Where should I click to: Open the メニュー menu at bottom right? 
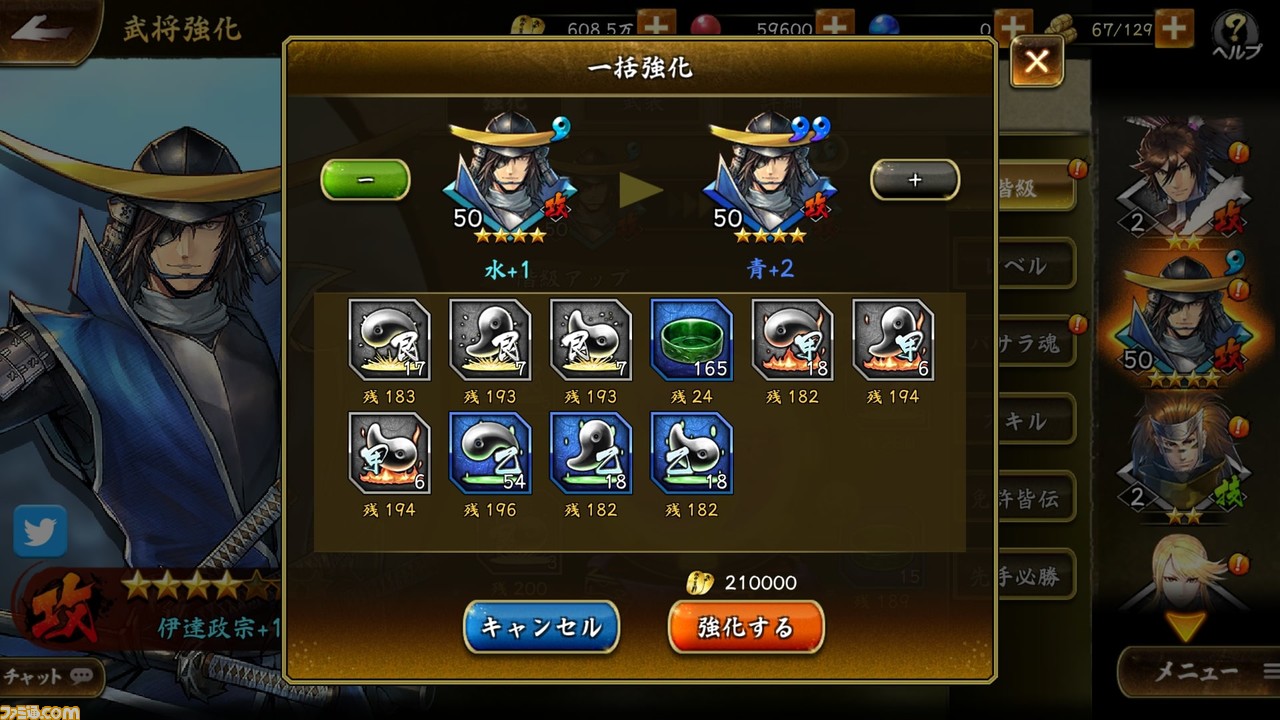click(1198, 672)
